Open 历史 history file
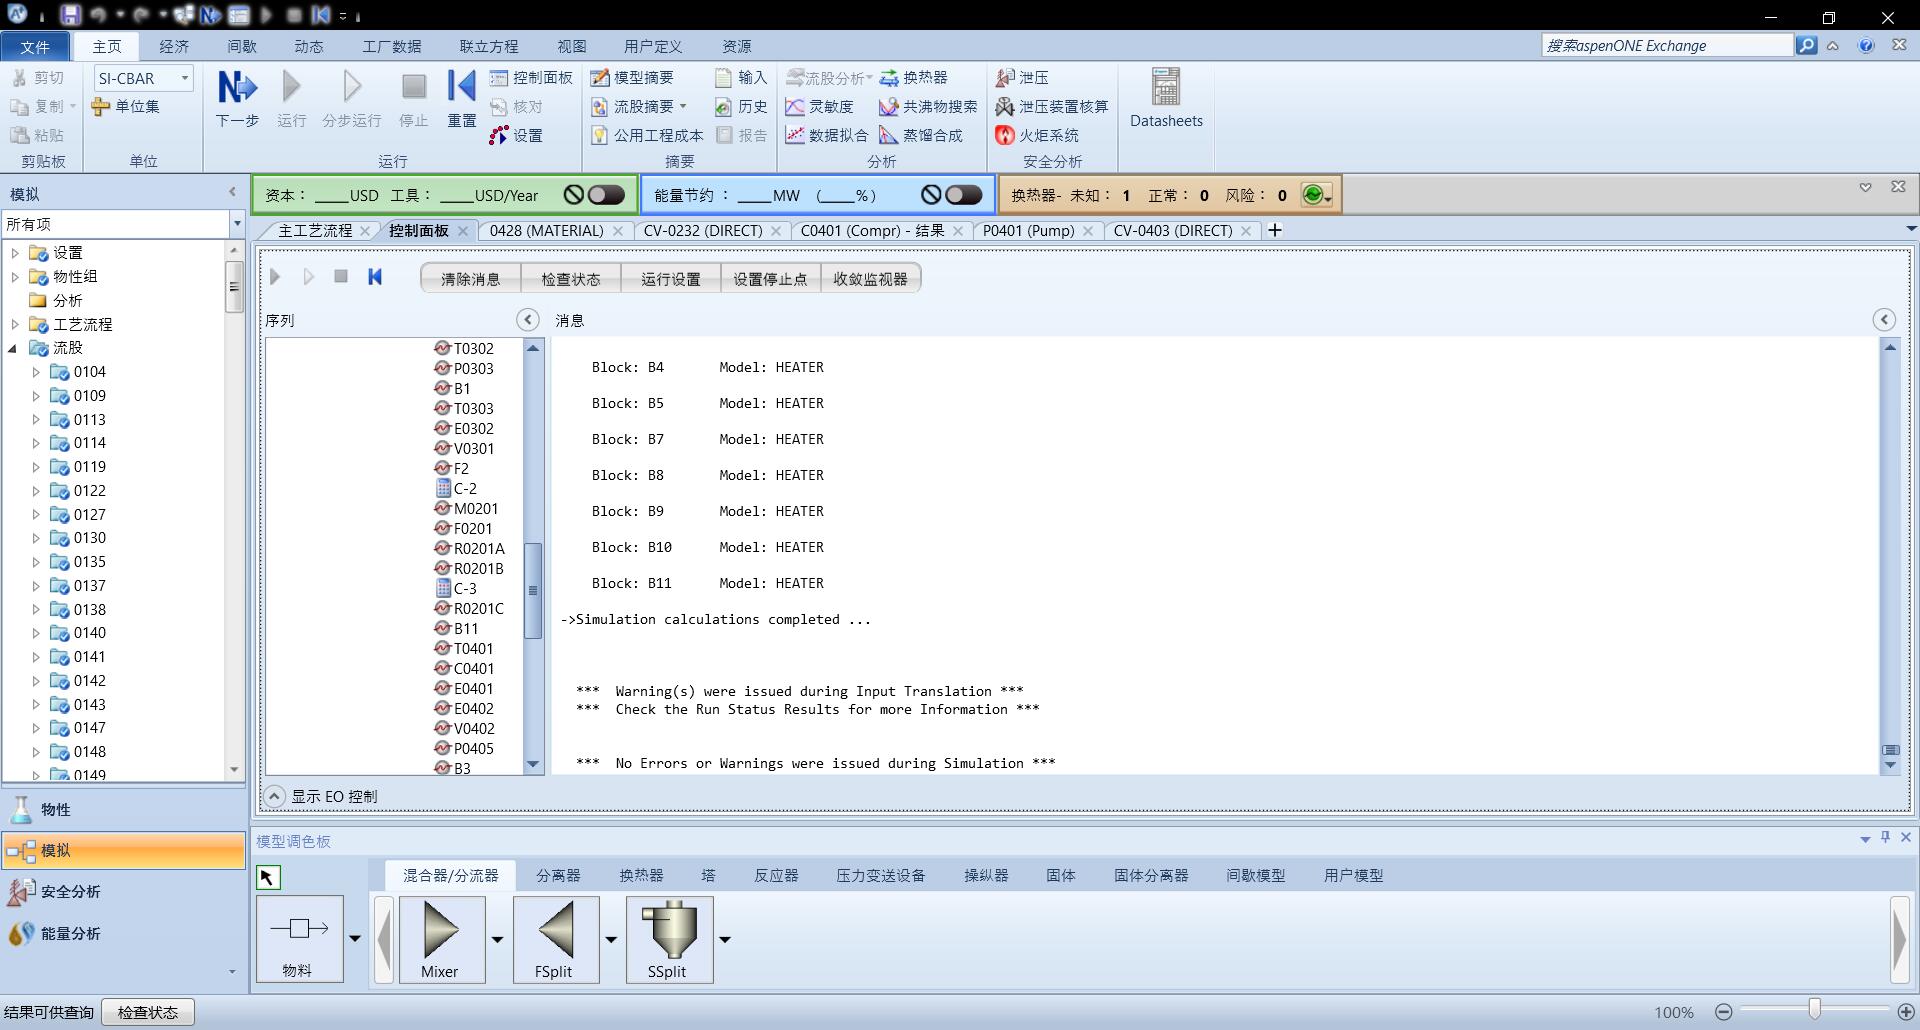Screen dimensions: 1920x1030 pos(741,106)
